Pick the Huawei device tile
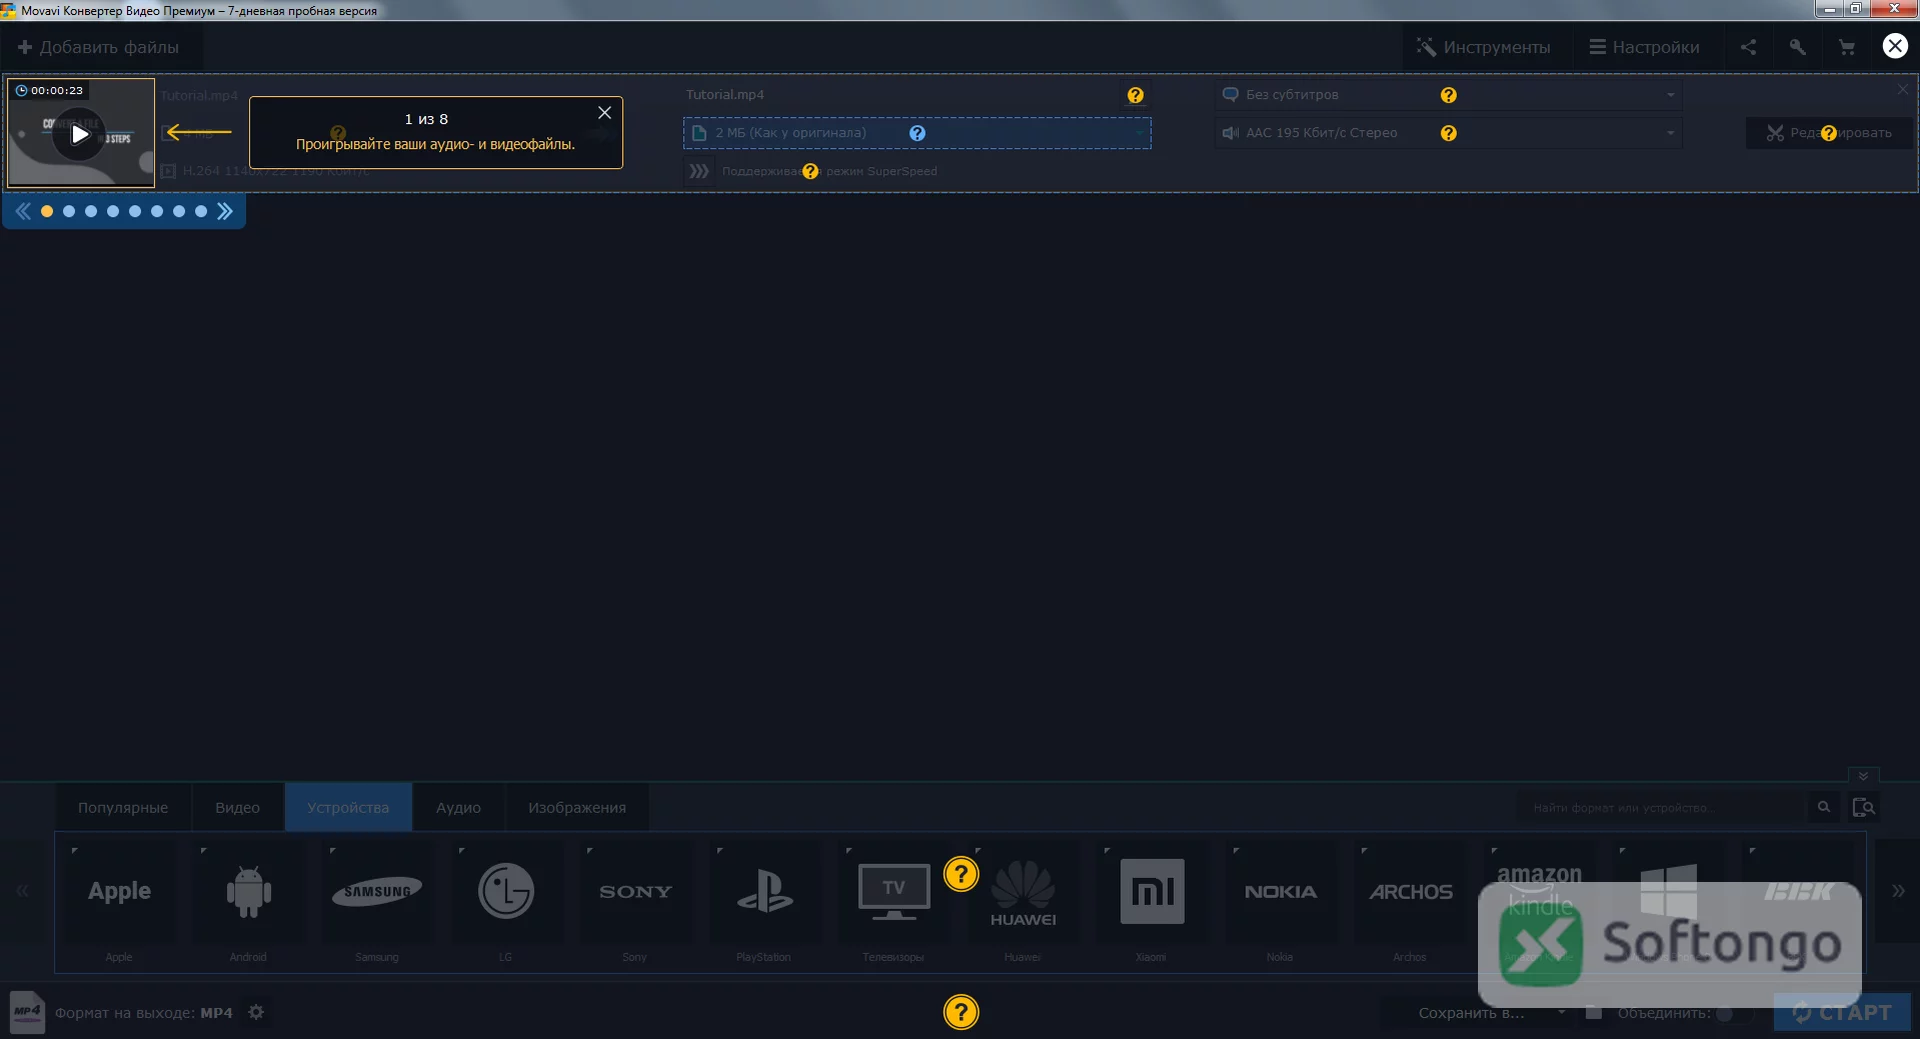Image resolution: width=1920 pixels, height=1039 pixels. [x=1023, y=891]
